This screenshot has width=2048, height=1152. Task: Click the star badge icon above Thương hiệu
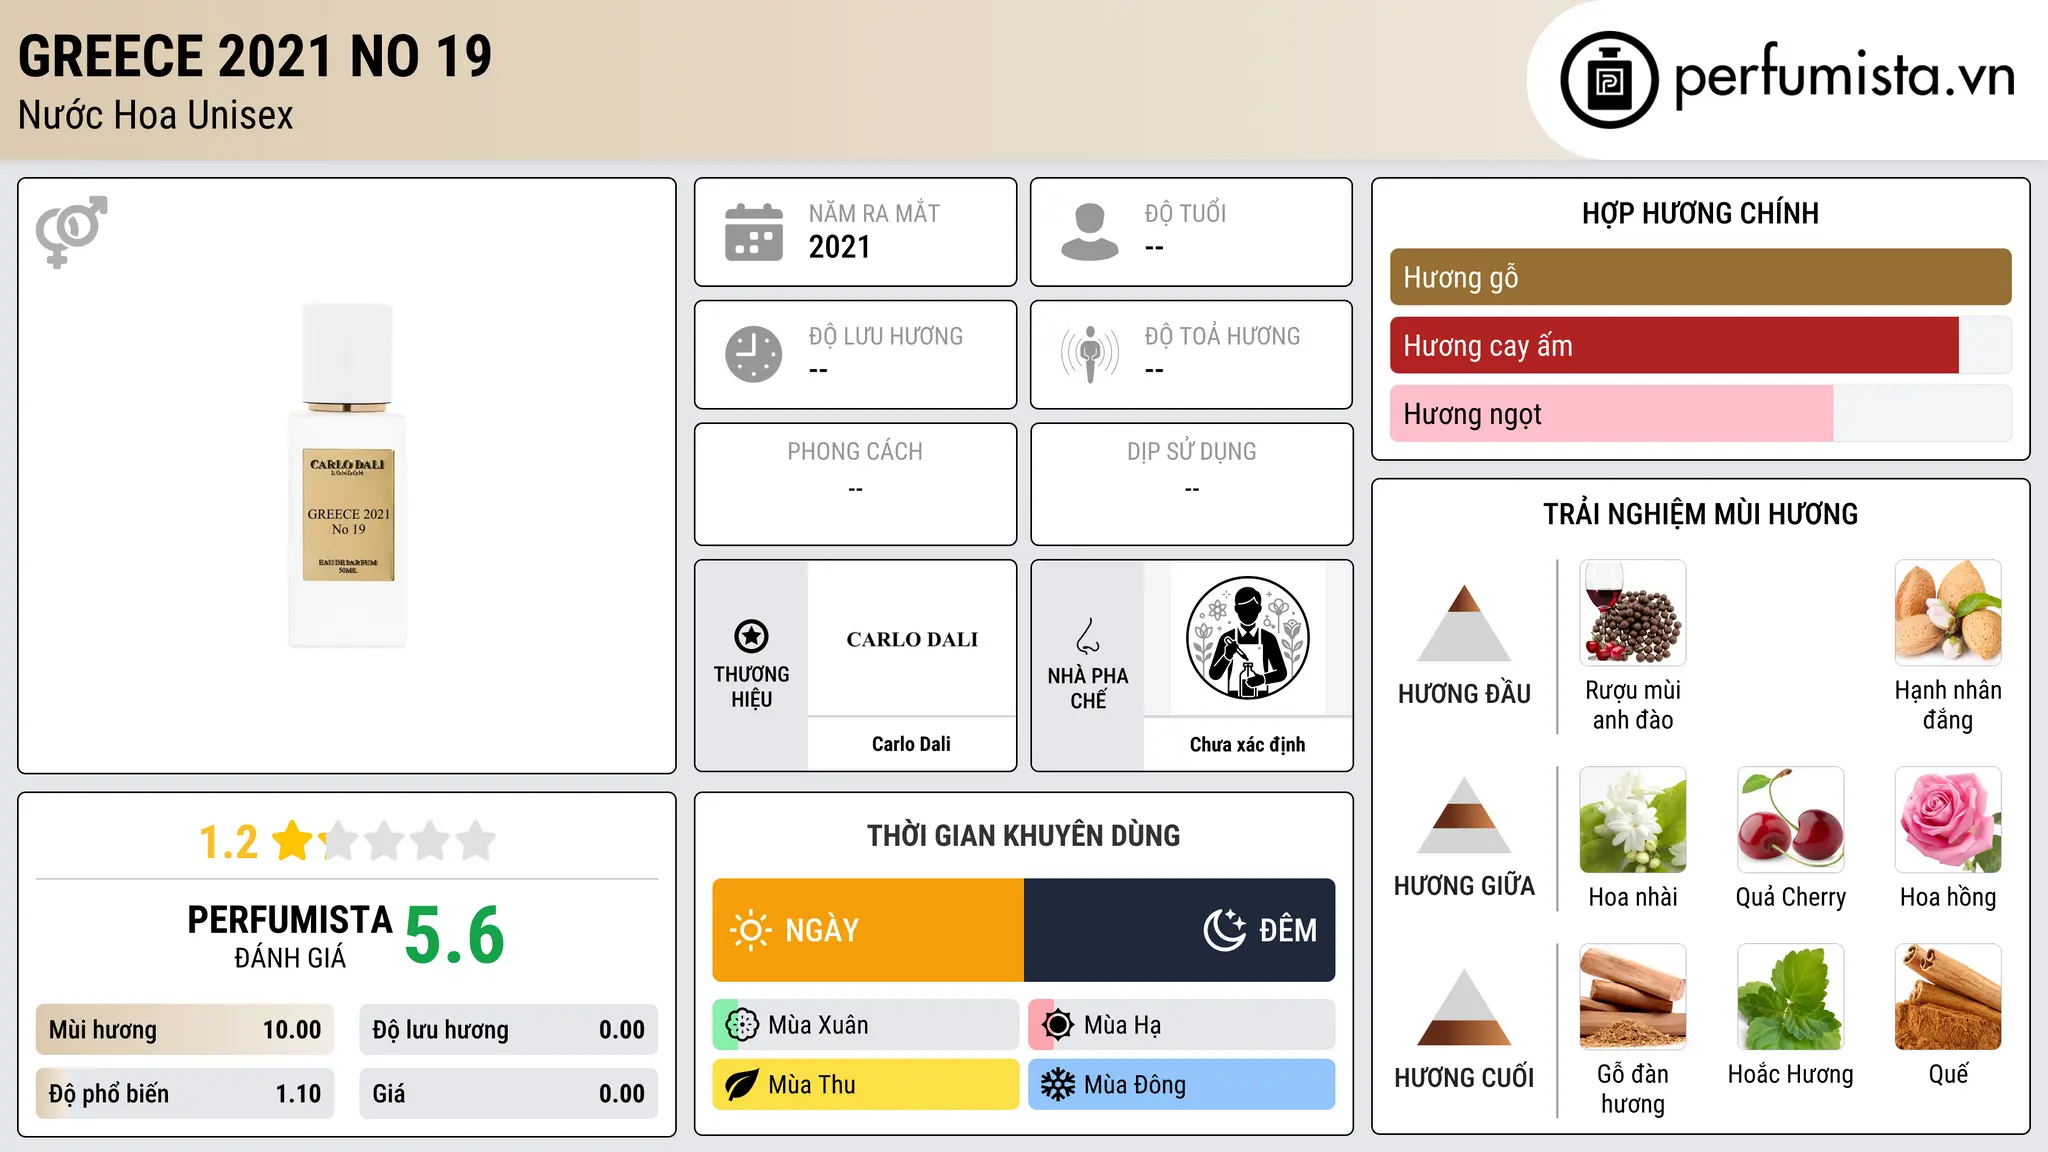(751, 636)
